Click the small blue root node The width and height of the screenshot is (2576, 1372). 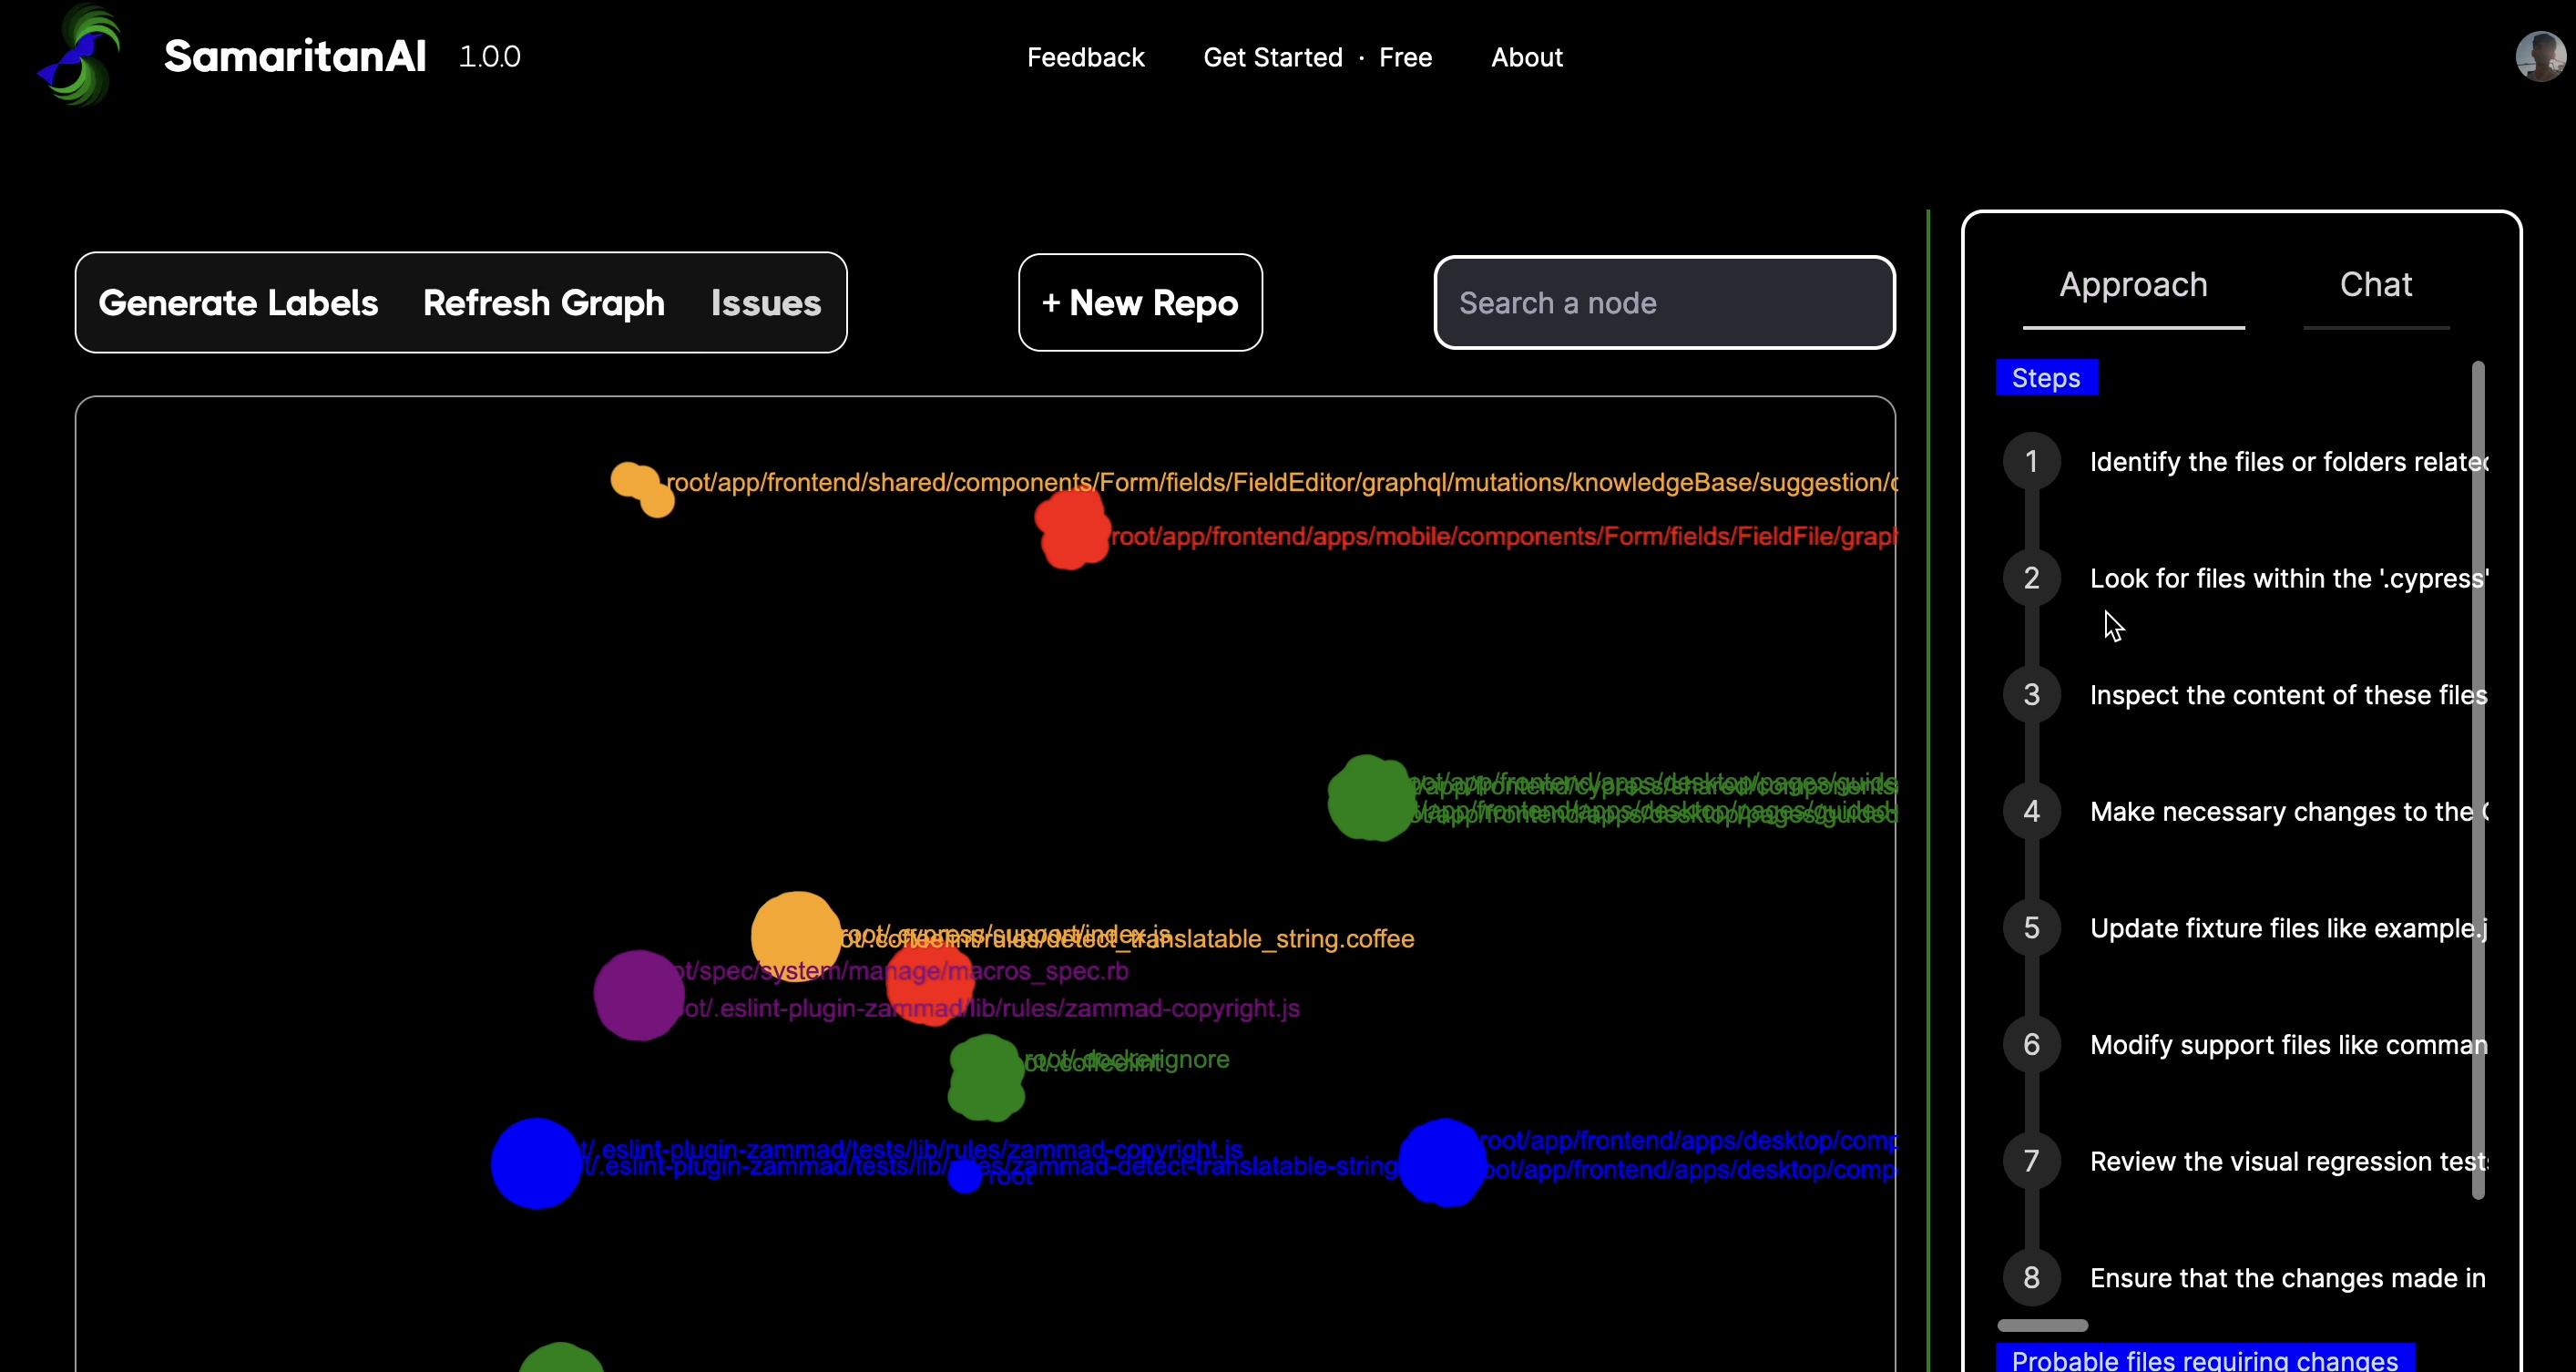point(965,1176)
